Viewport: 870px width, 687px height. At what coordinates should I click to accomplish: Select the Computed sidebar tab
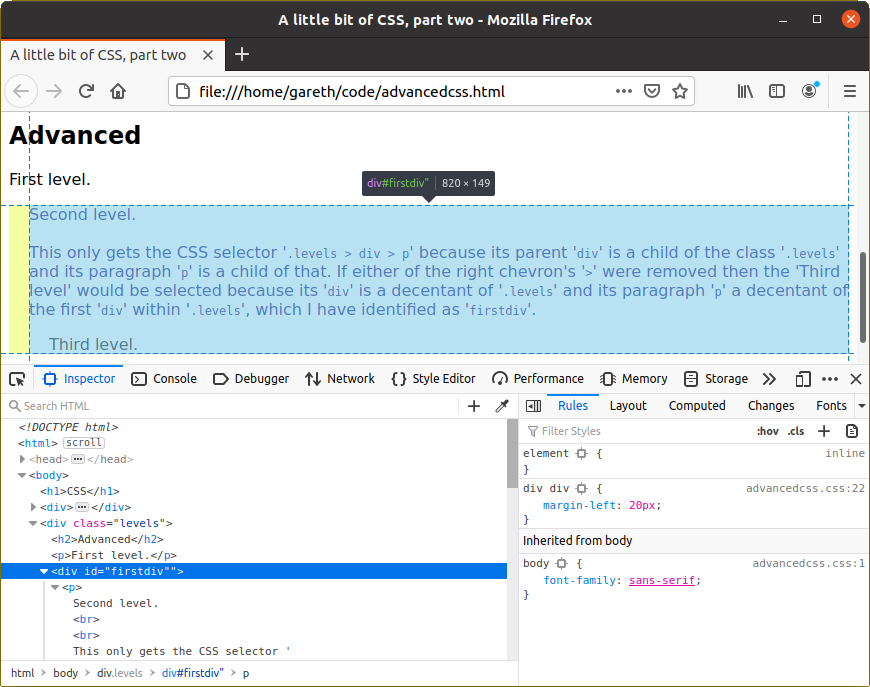[x=697, y=406]
